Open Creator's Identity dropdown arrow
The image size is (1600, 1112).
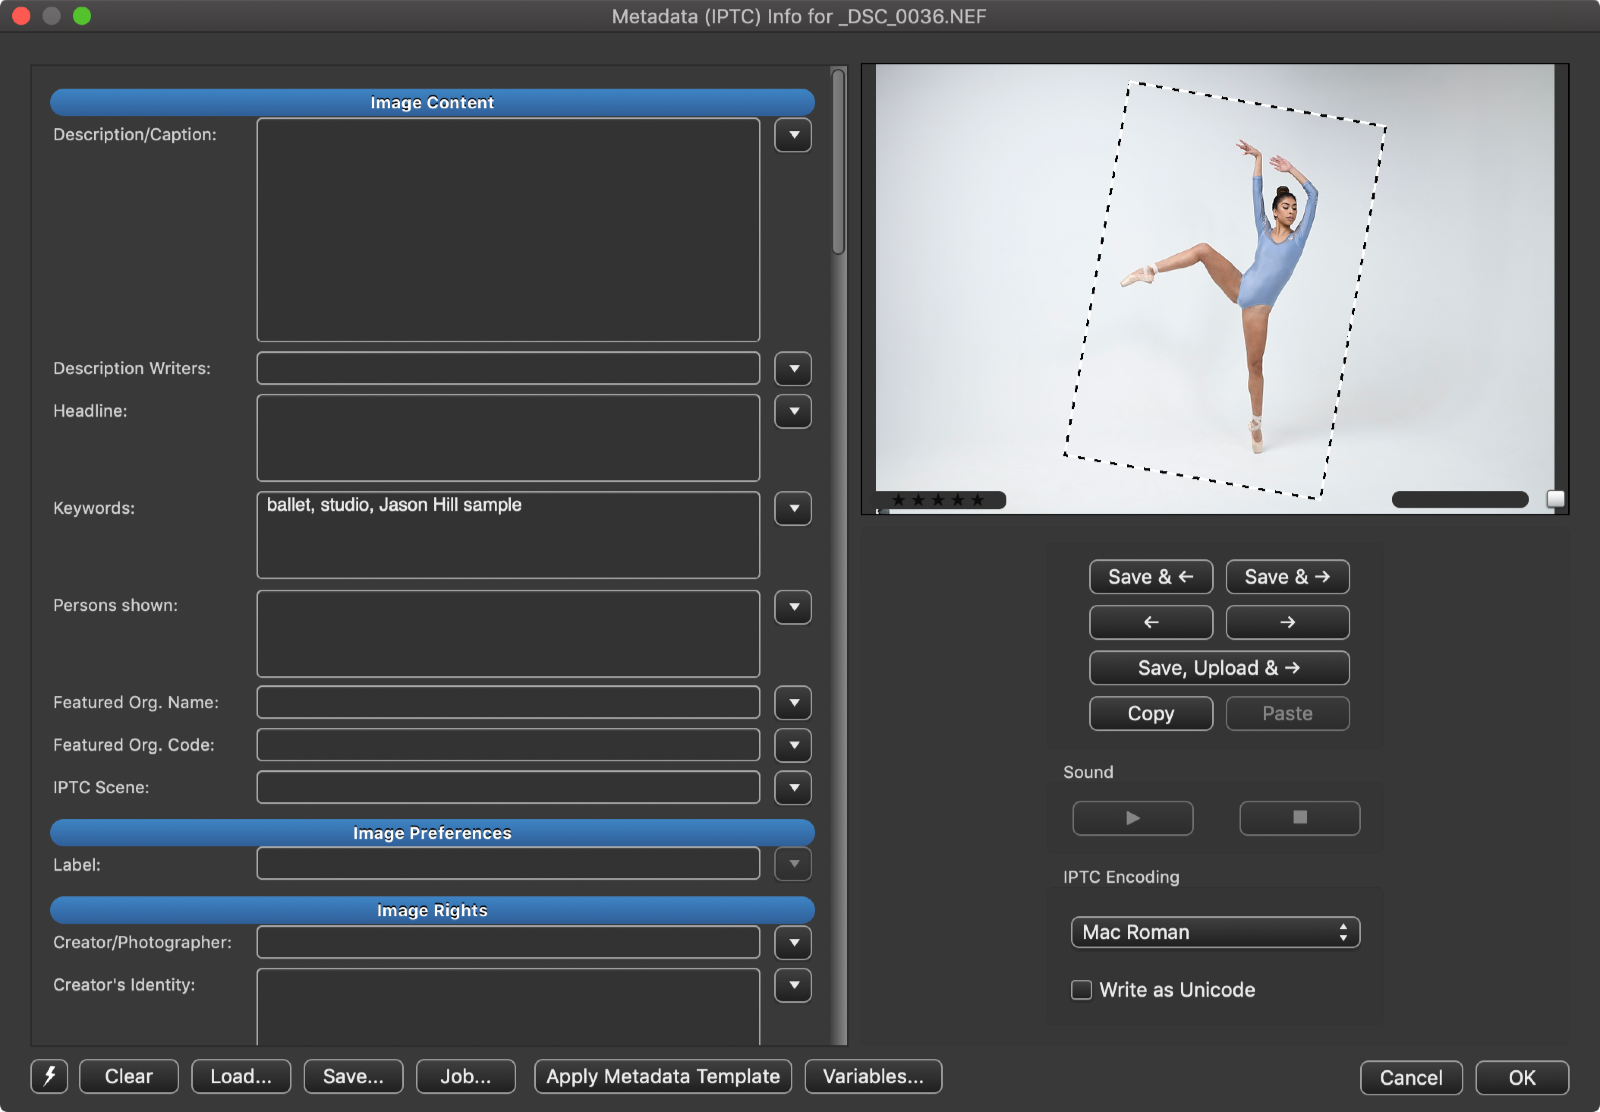tap(793, 985)
